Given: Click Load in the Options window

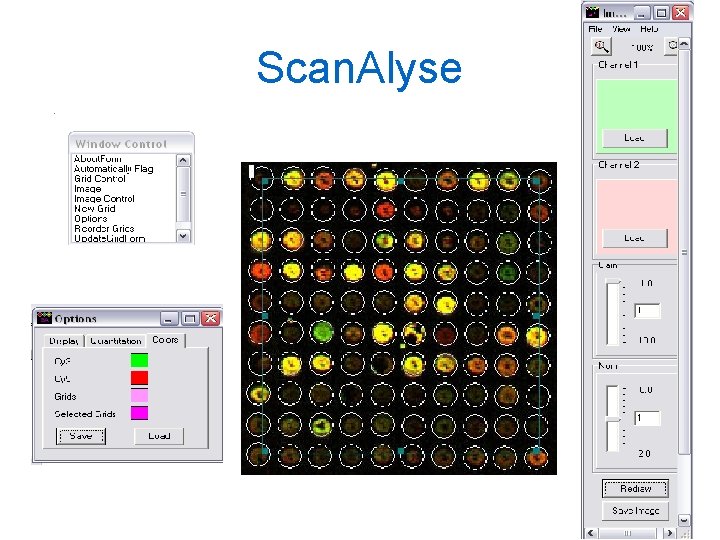Looking at the screenshot, I should coord(159,436).
